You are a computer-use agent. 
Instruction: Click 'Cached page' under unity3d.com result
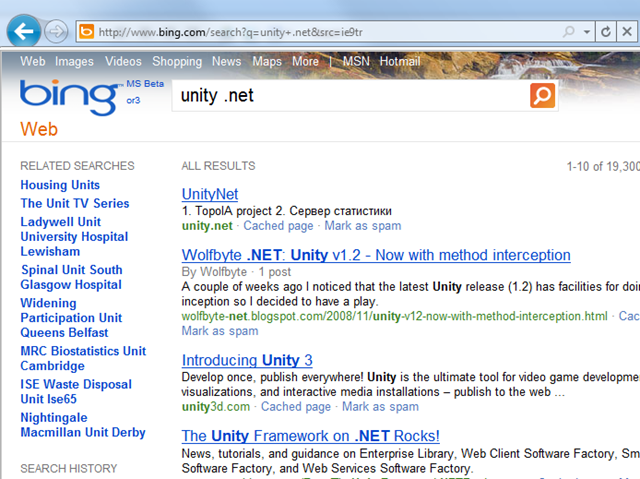coord(296,407)
